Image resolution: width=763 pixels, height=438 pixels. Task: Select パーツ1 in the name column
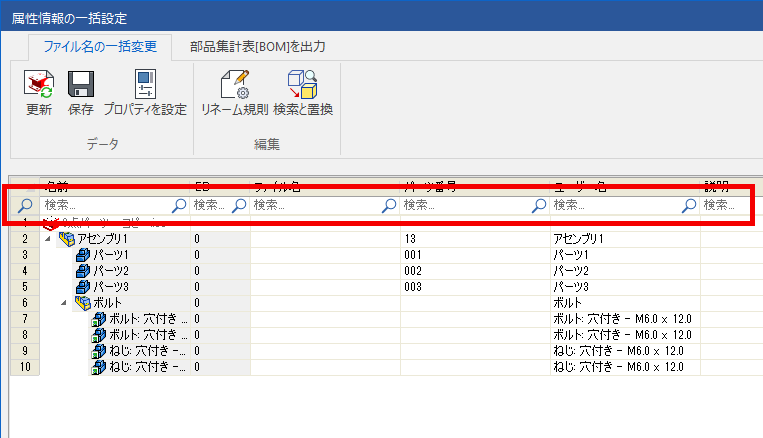click(111, 255)
